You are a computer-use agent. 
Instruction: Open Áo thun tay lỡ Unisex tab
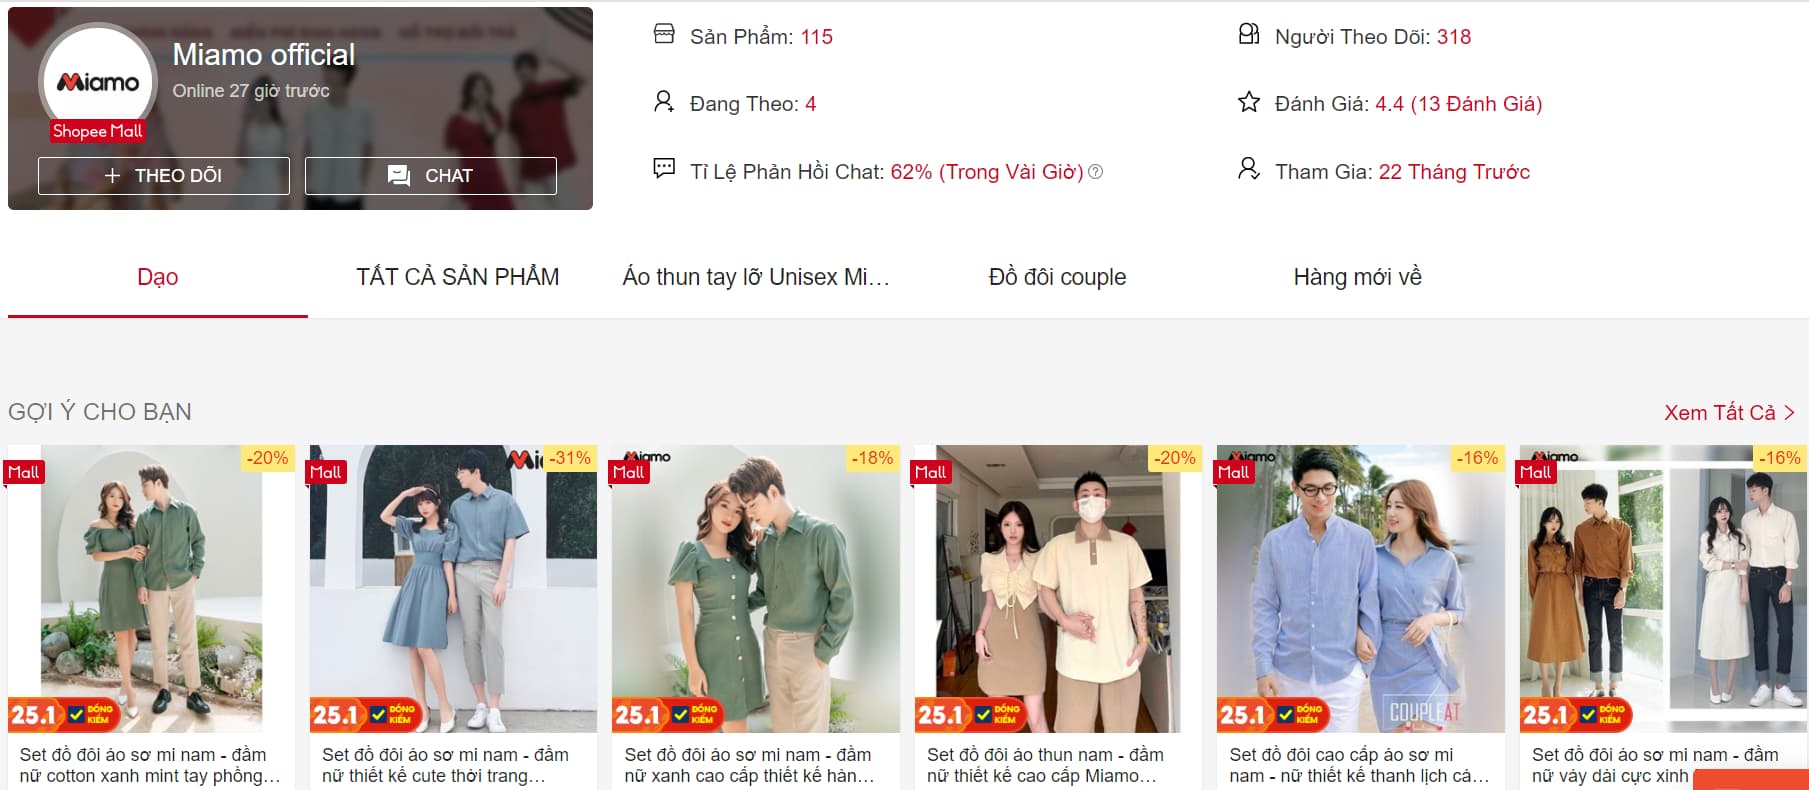click(757, 277)
